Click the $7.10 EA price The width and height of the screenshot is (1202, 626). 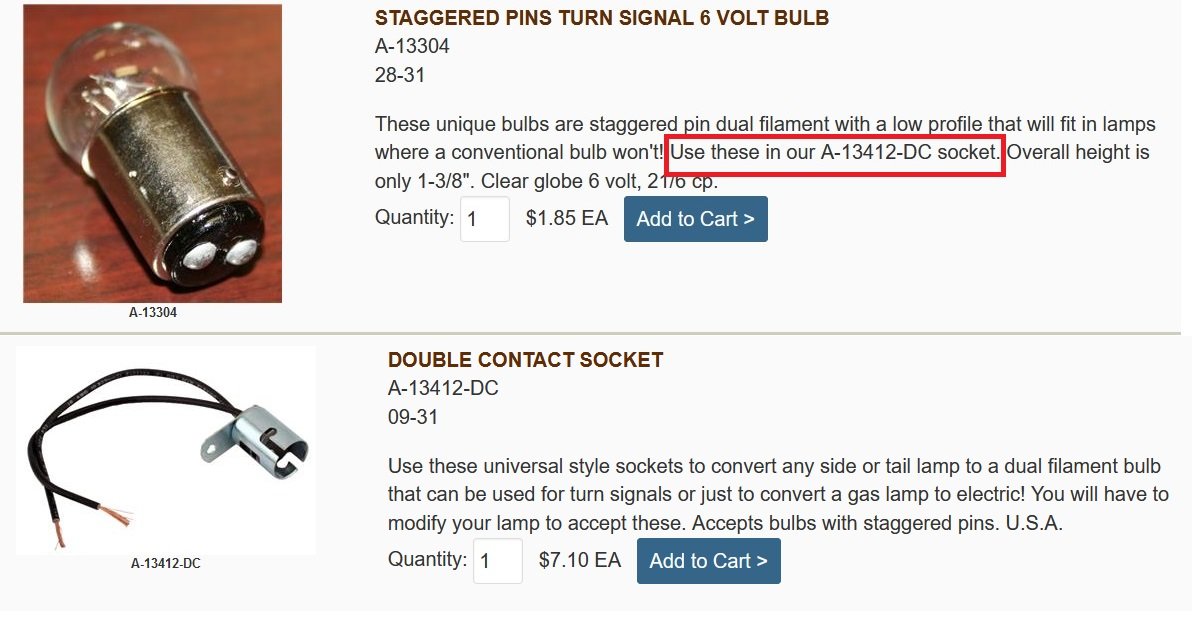pyautogui.click(x=579, y=561)
